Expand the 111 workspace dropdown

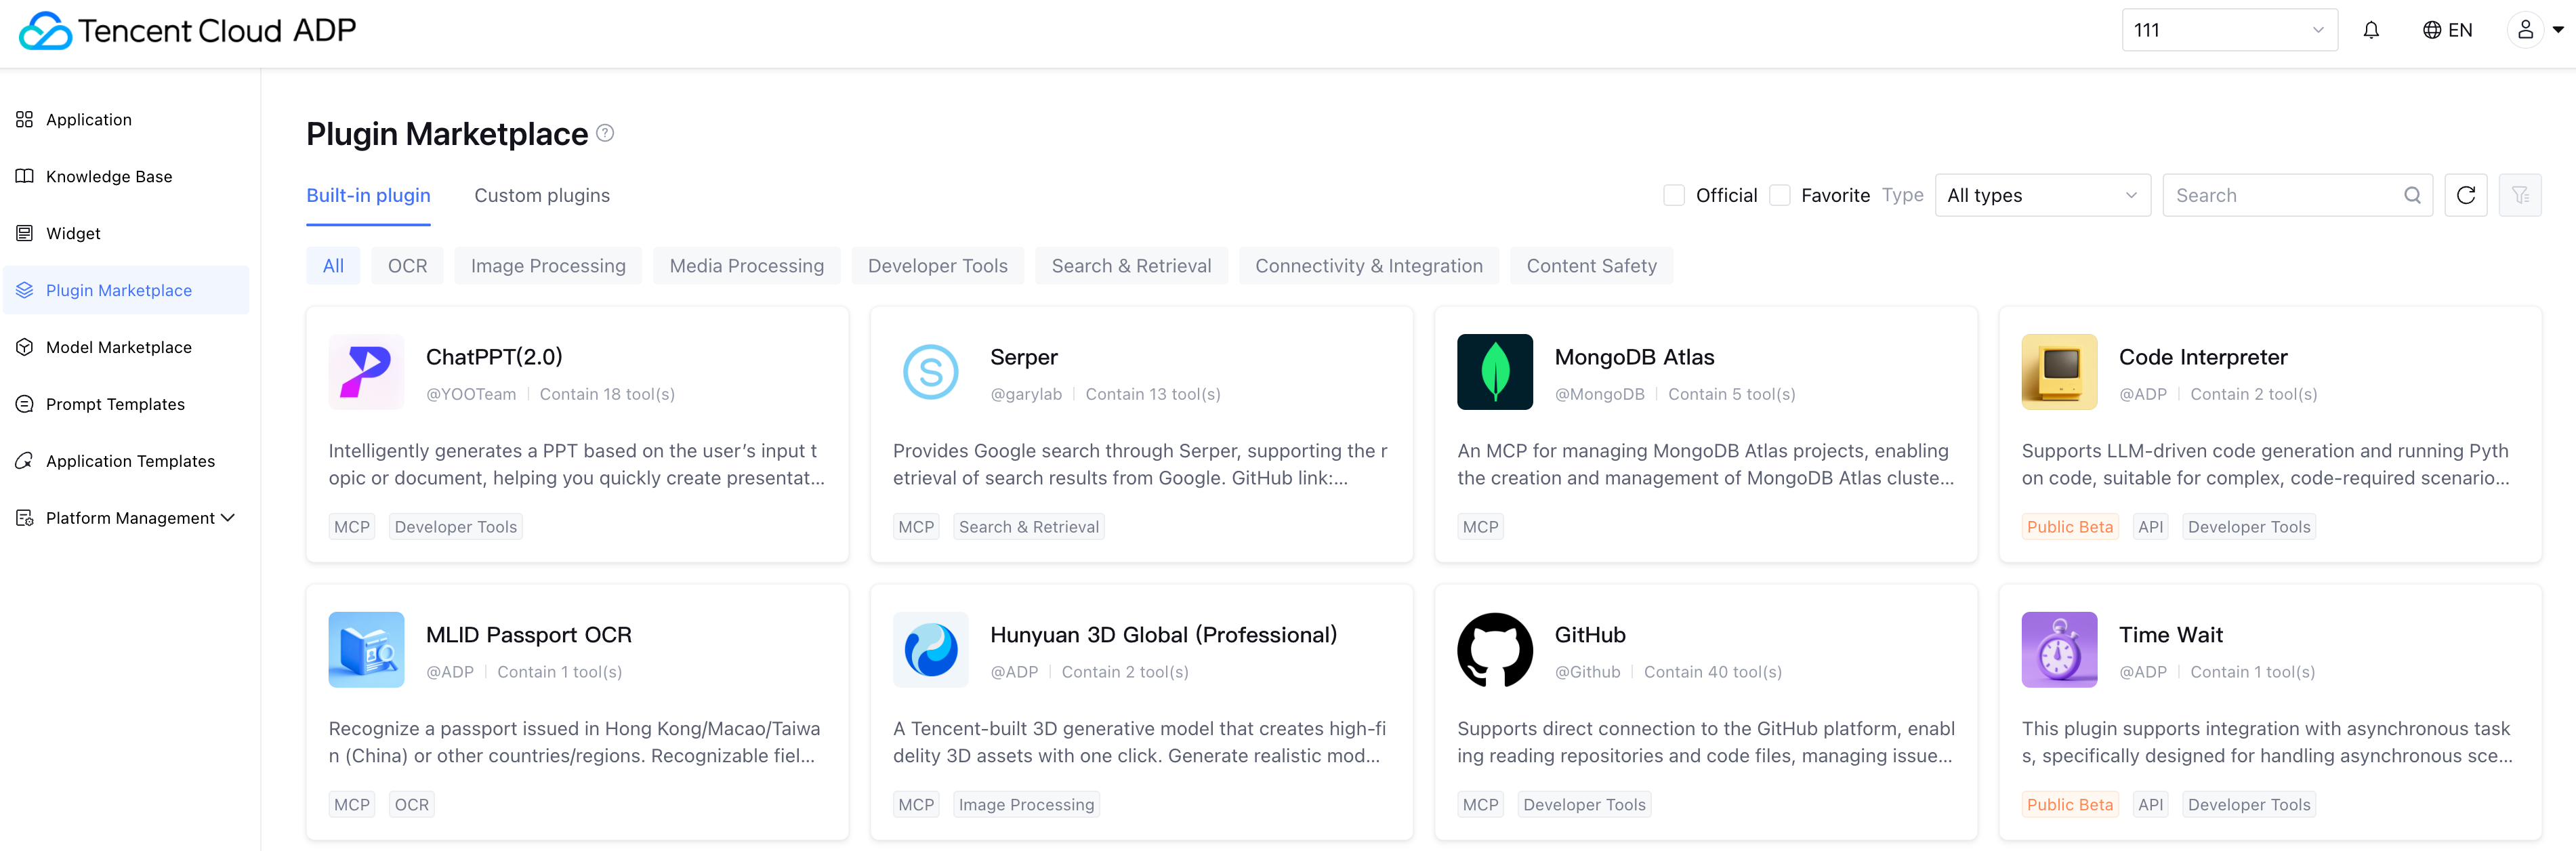tap(2228, 30)
